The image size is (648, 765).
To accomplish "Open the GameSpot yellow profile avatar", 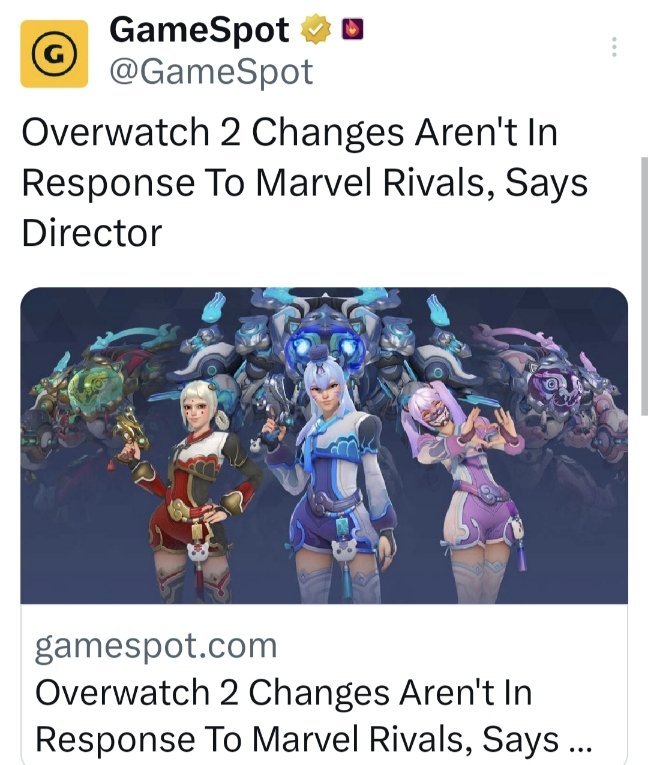I will (54, 54).
